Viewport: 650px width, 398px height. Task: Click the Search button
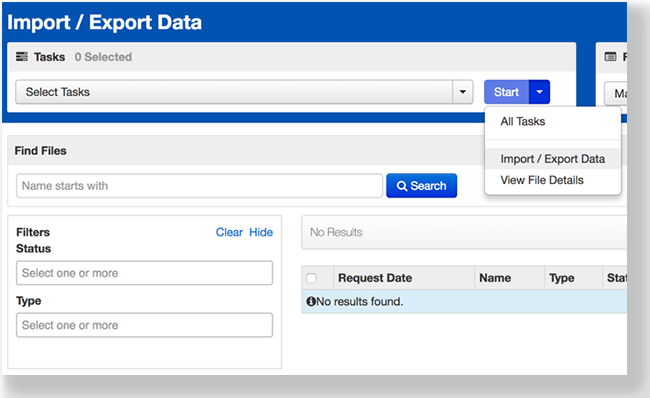422,186
